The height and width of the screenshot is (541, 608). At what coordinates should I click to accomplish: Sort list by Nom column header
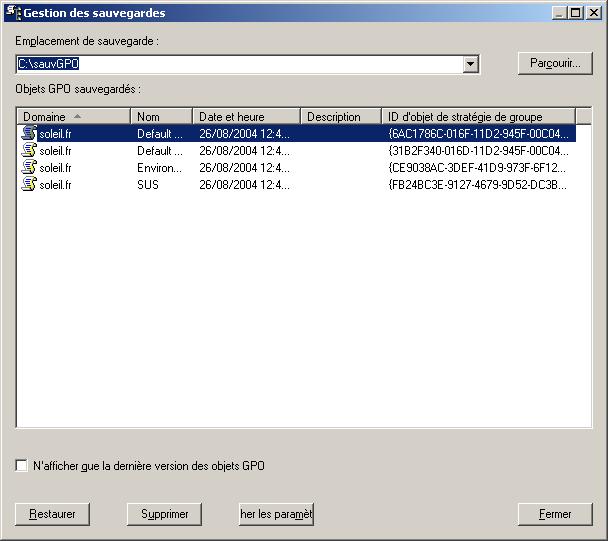tap(161, 117)
